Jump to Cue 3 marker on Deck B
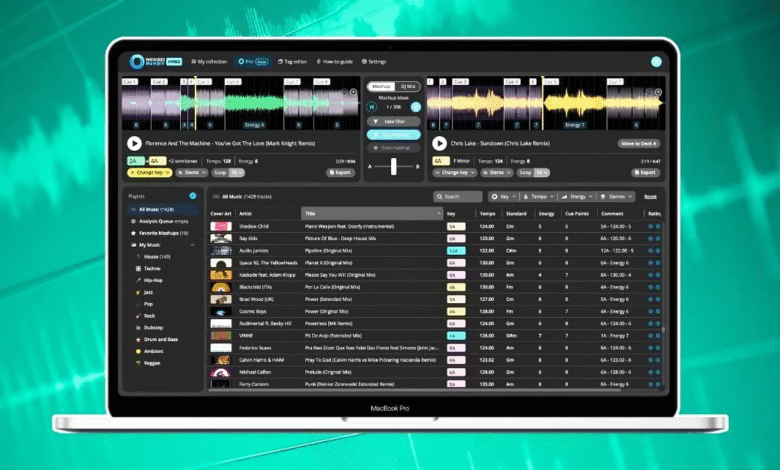Image resolution: width=780 pixels, height=470 pixels. click(460, 82)
